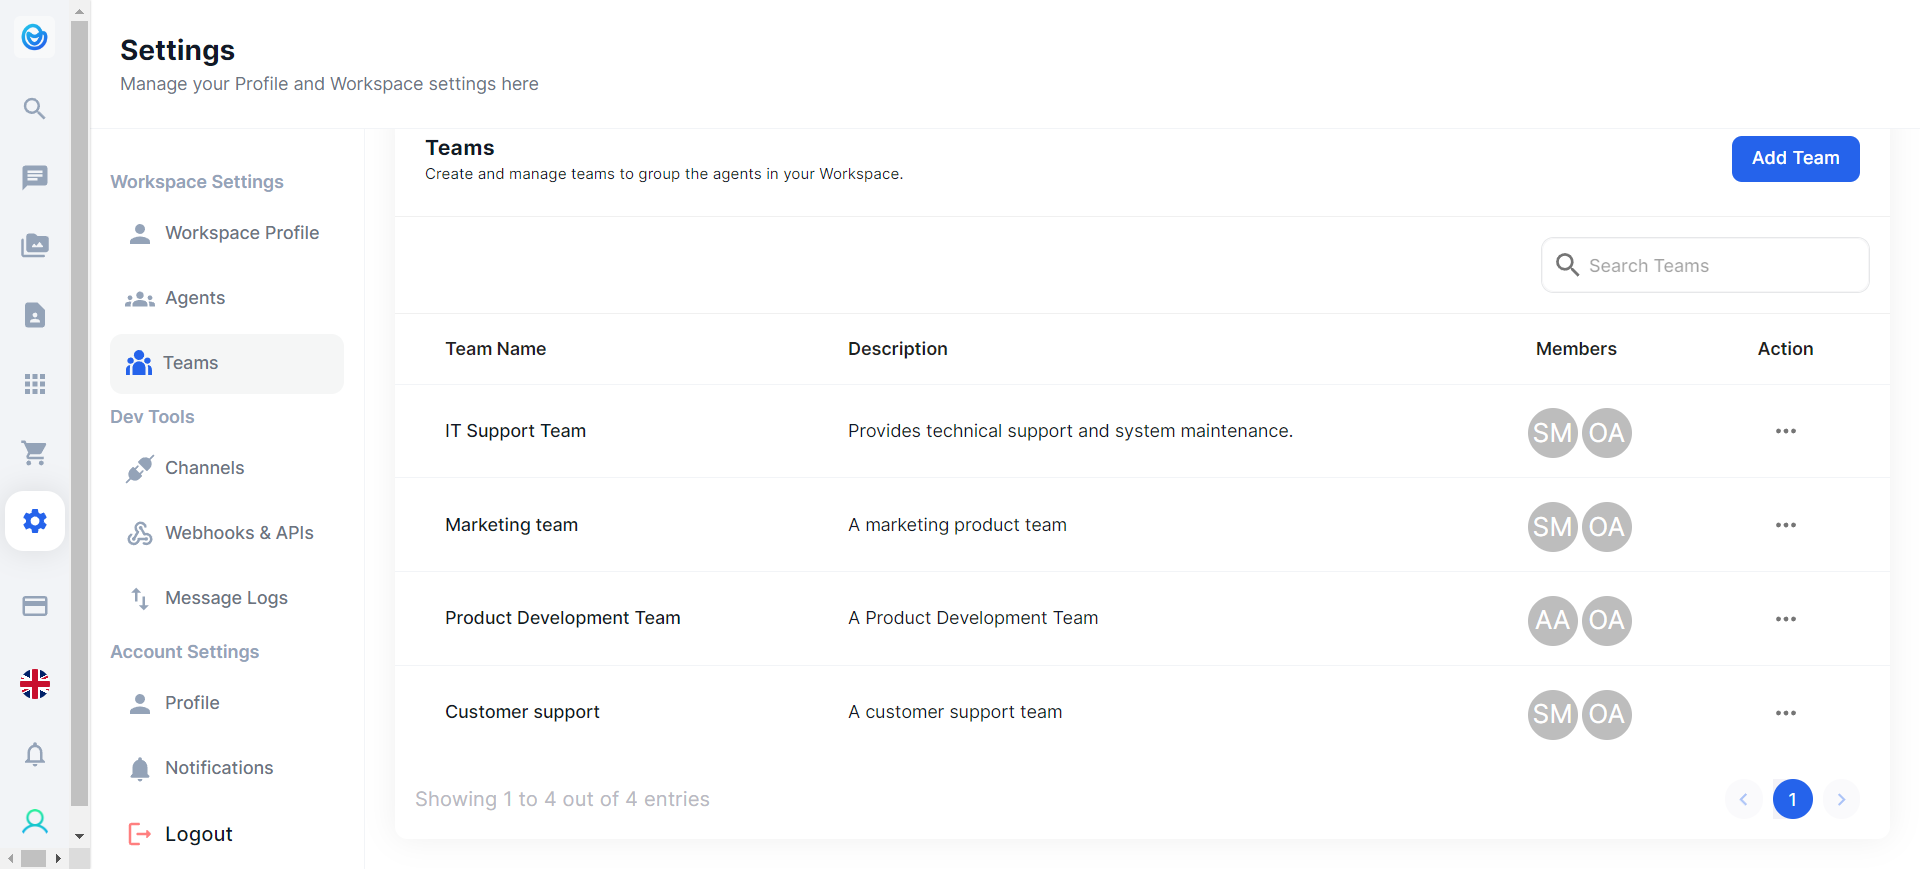This screenshot has height=869, width=1920.
Task: Open the shopping cart sidebar icon
Action: (x=35, y=453)
